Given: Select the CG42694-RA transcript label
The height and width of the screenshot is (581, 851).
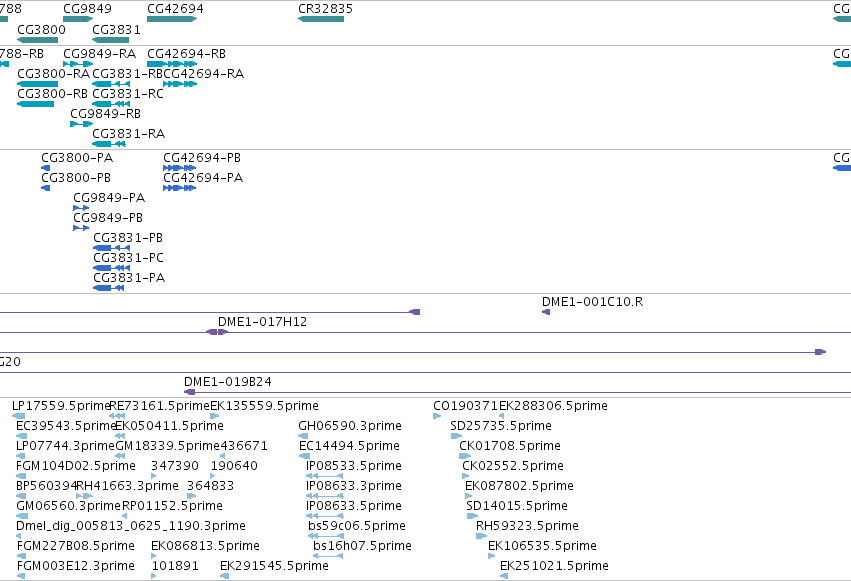Looking at the screenshot, I should [x=204, y=74].
